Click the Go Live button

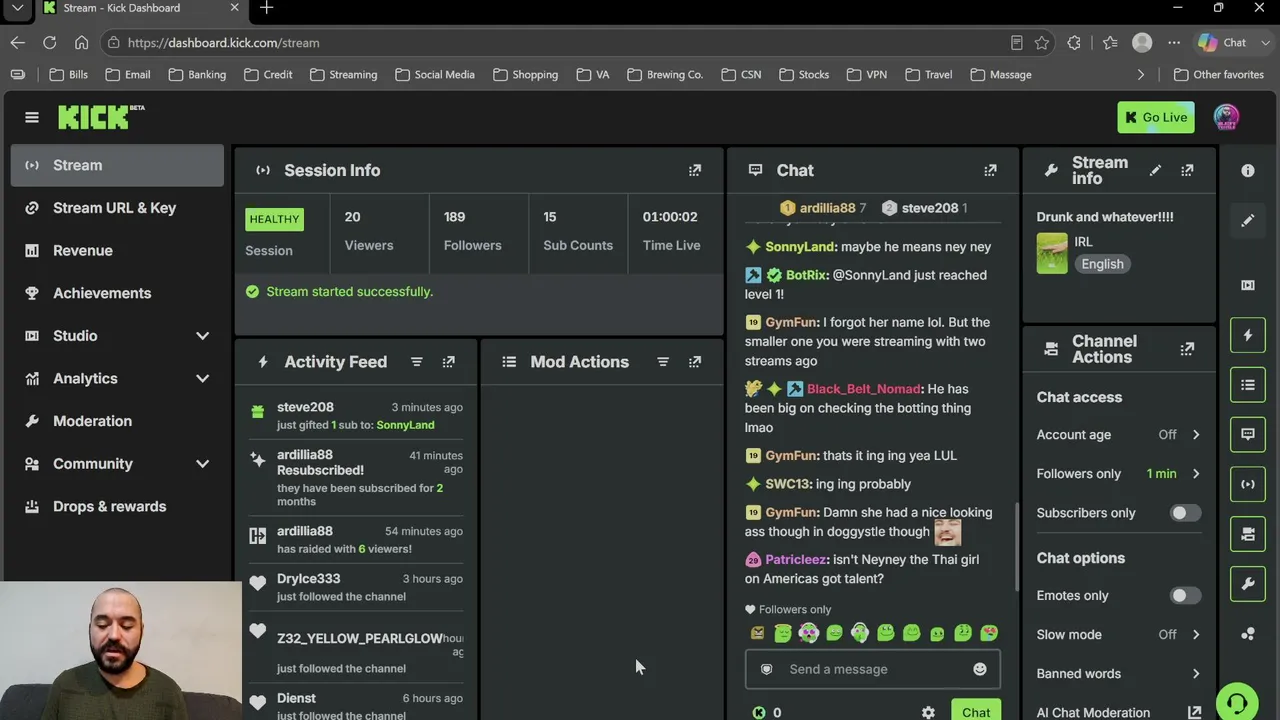(x=1156, y=117)
